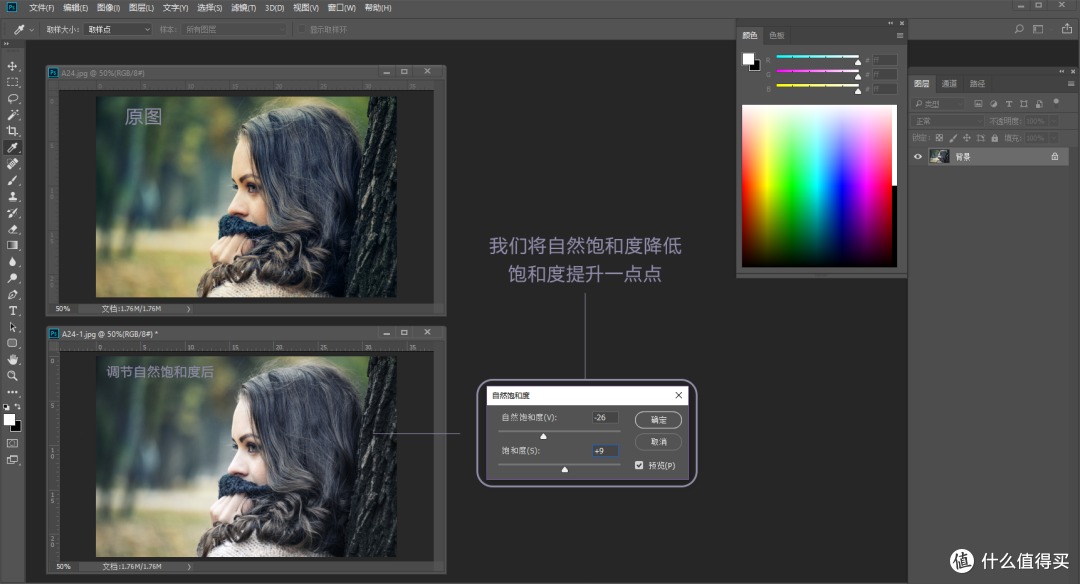Toggle transparency lock in the Layers panel
The height and width of the screenshot is (584, 1080).
938,138
